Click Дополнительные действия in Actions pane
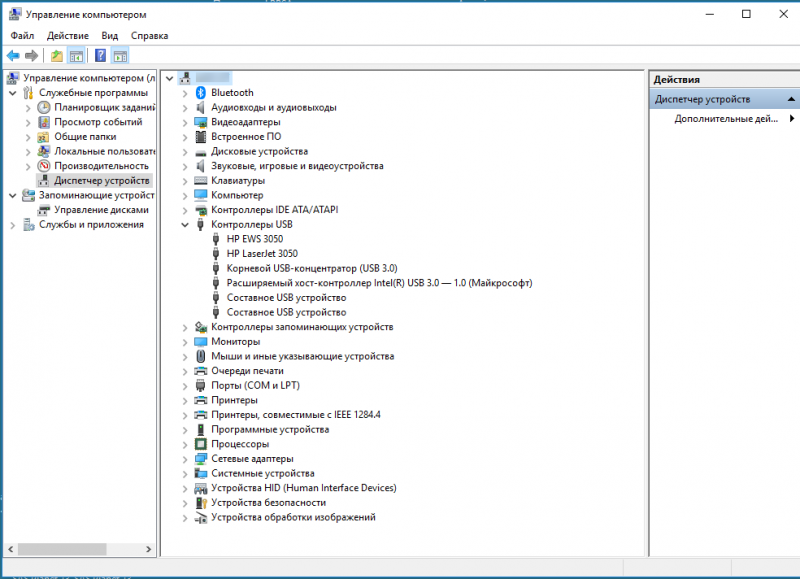This screenshot has width=800, height=579. (x=726, y=118)
